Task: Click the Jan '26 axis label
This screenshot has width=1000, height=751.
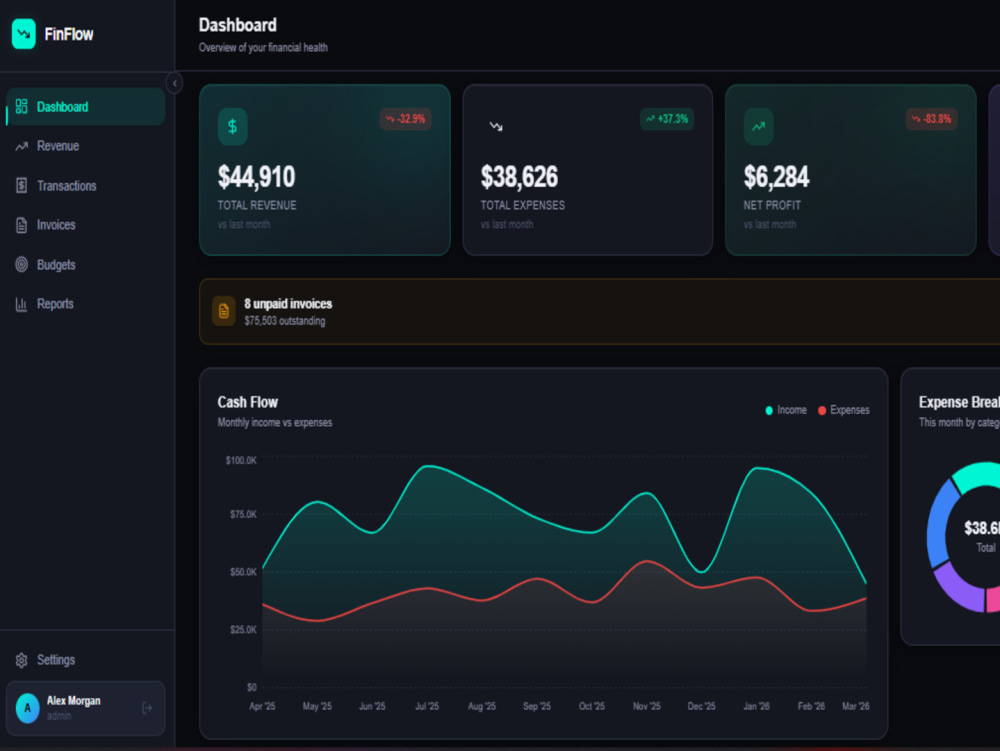Action: [756, 706]
